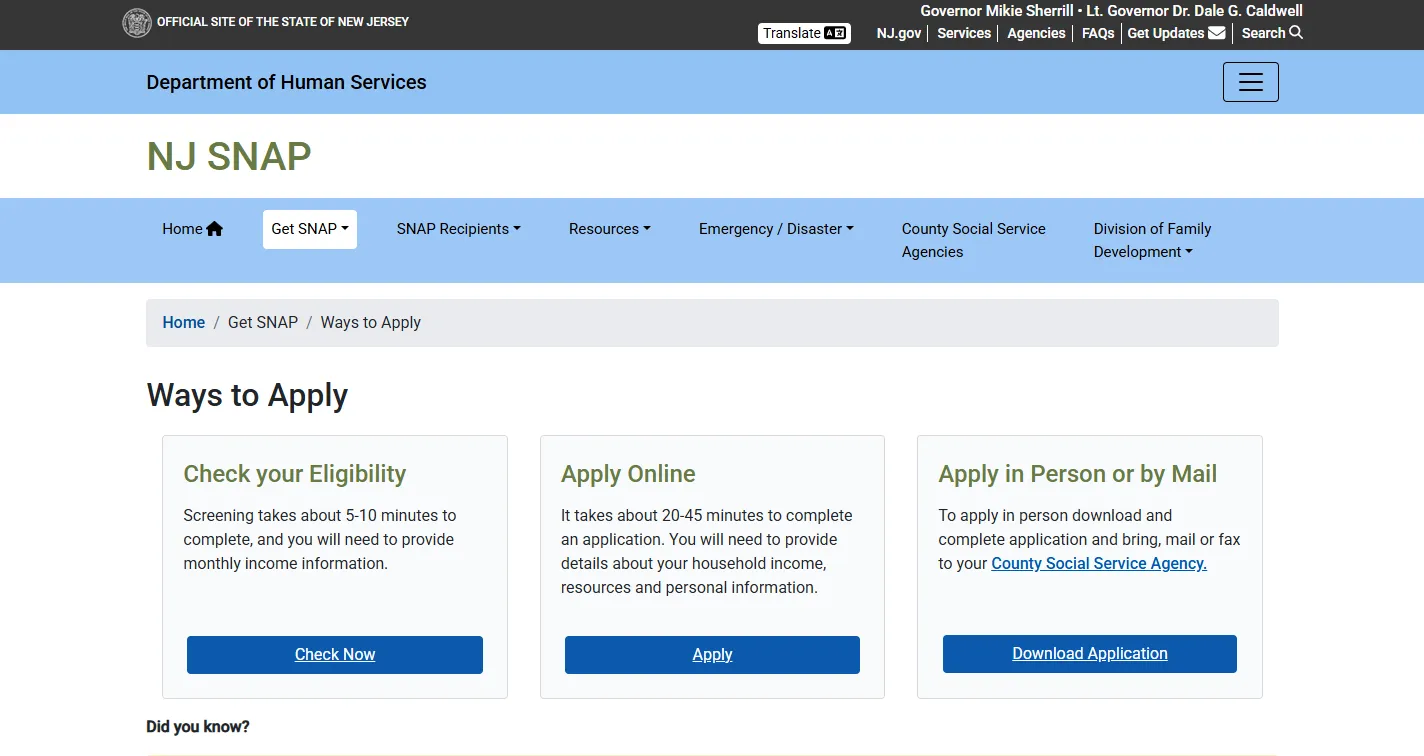Expand the Get SNAP dropdown menu

click(x=310, y=229)
